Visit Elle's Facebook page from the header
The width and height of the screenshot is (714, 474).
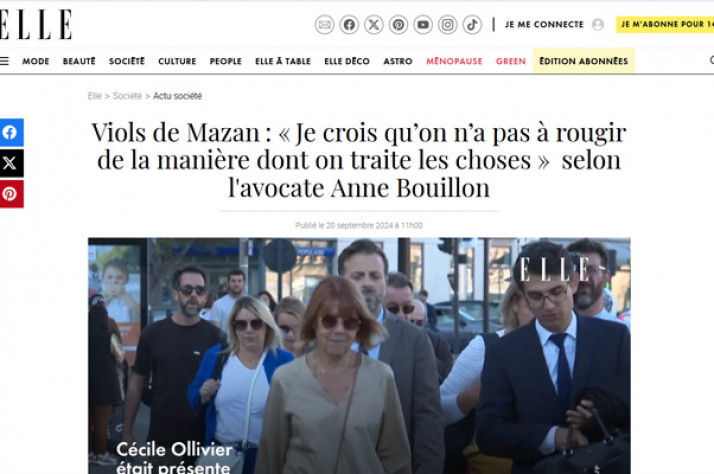349,25
